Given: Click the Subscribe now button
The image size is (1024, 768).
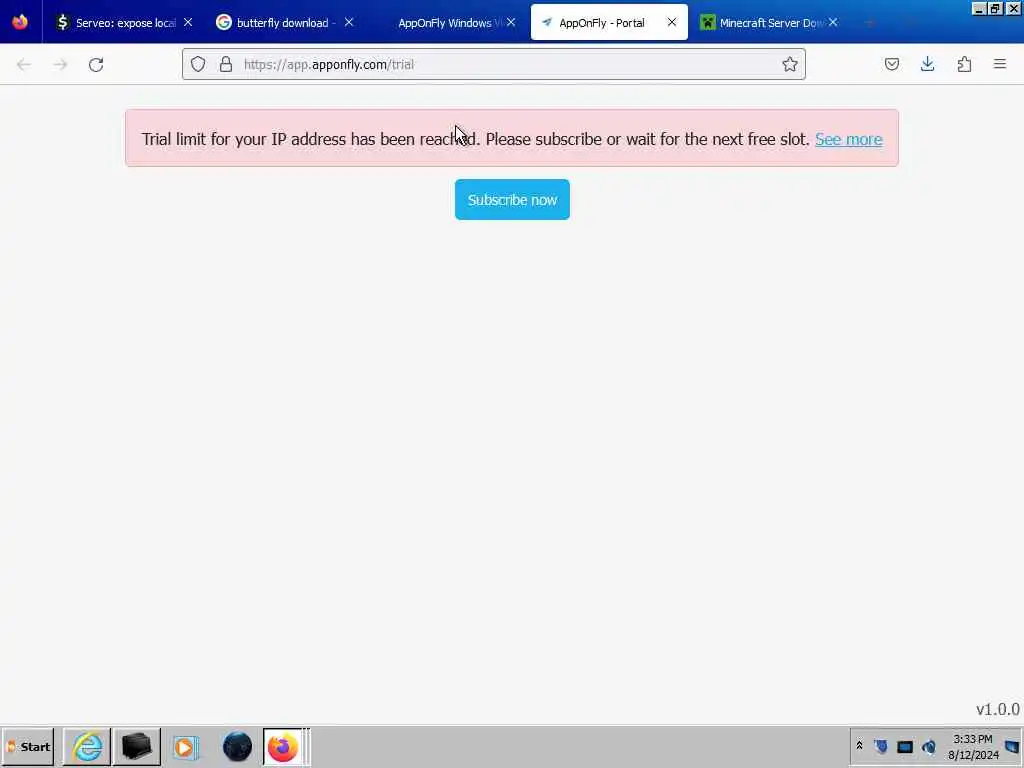Looking at the screenshot, I should (x=512, y=200).
